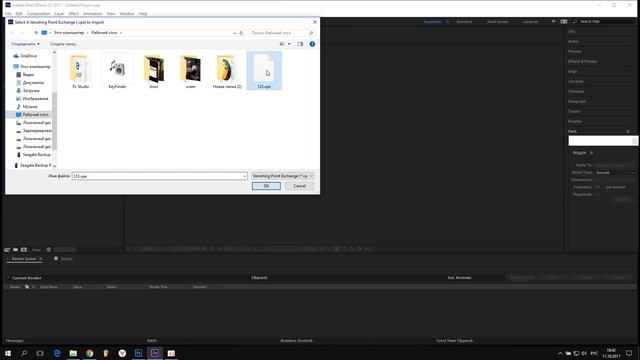Expand the address bar history dropdown
The height and width of the screenshot is (360, 640).
[x=234, y=33]
